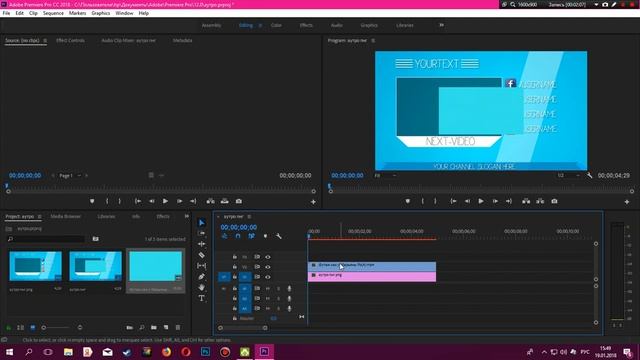Click Find magnifier in Project panel footer
This screenshot has width=640, height=360.
point(142,327)
